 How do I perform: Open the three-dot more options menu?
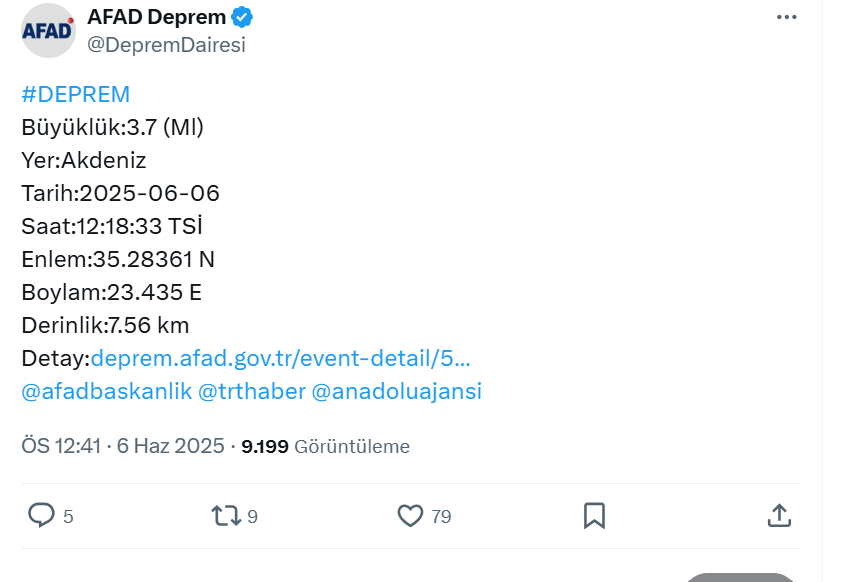786,17
